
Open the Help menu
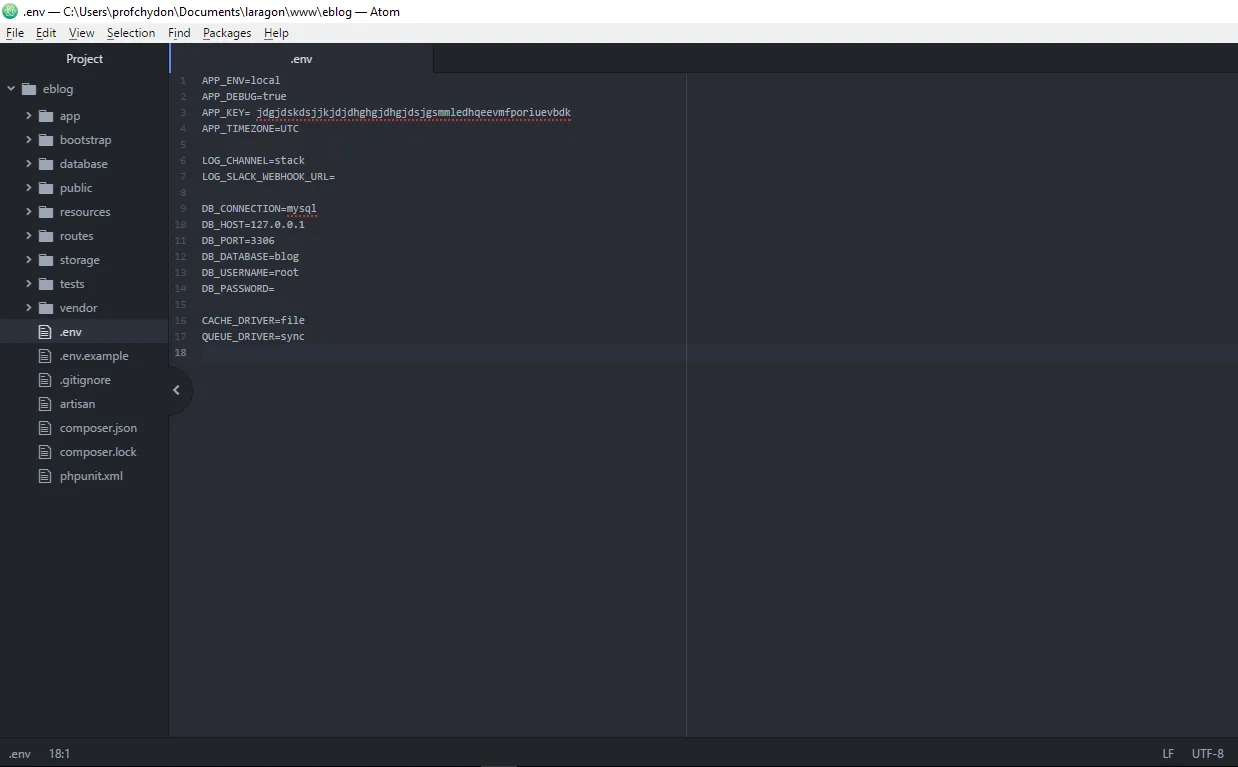pos(276,33)
